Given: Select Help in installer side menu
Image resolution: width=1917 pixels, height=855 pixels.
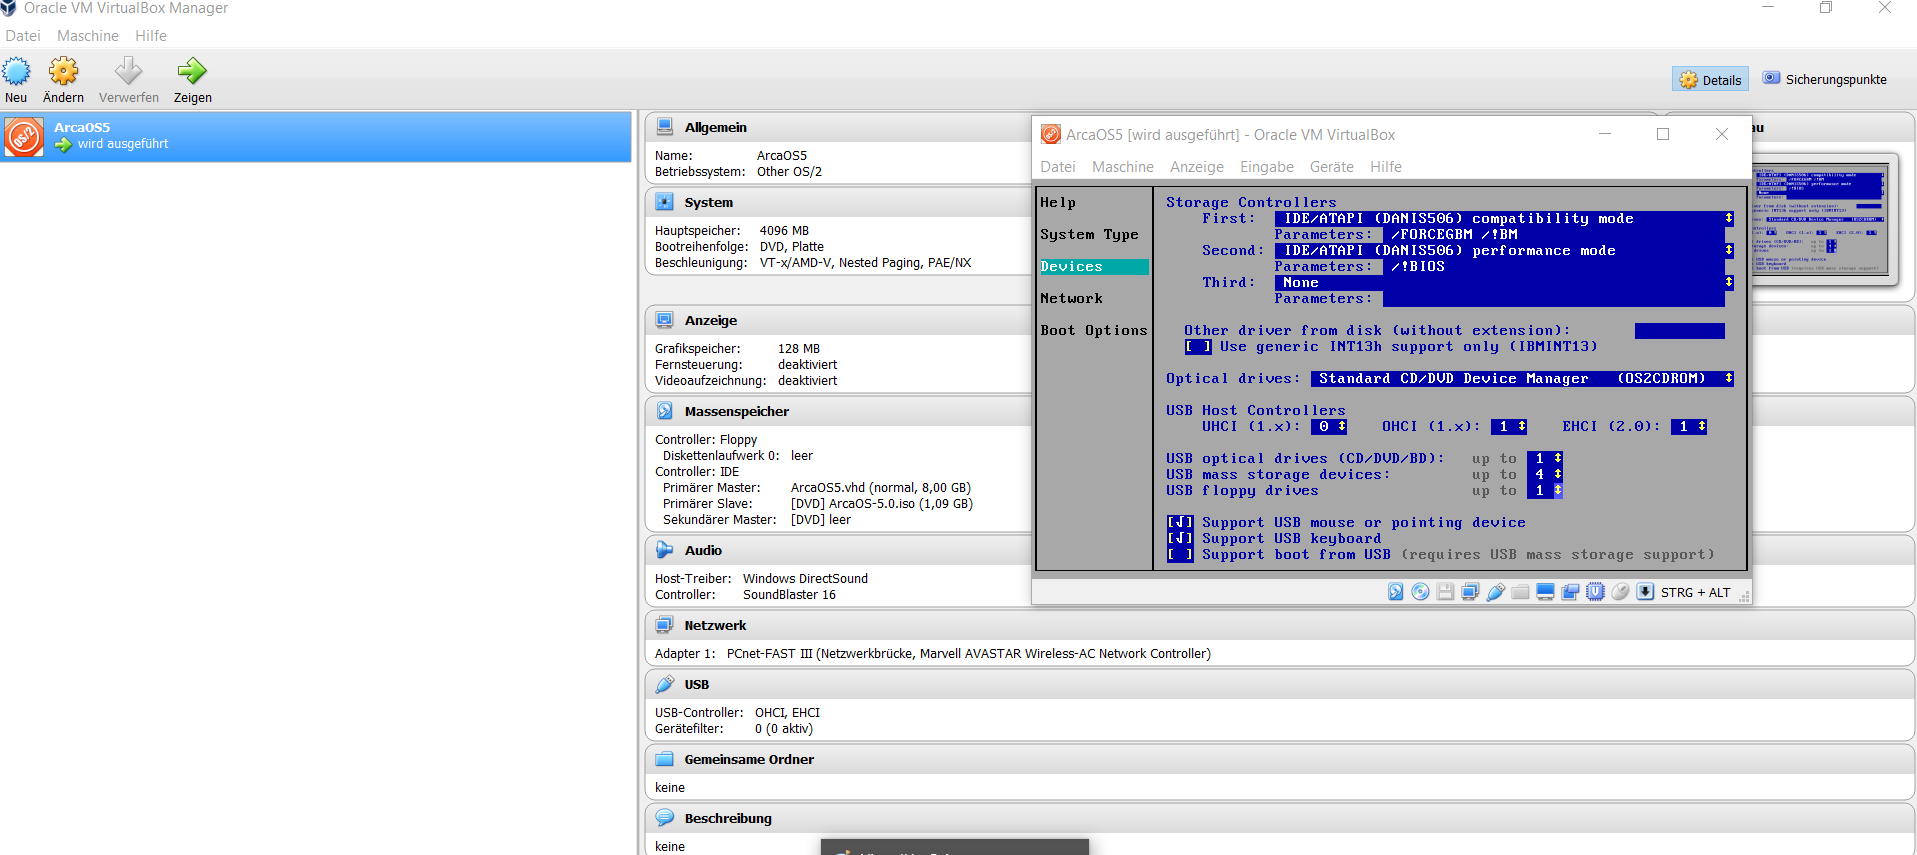Looking at the screenshot, I should point(1058,203).
